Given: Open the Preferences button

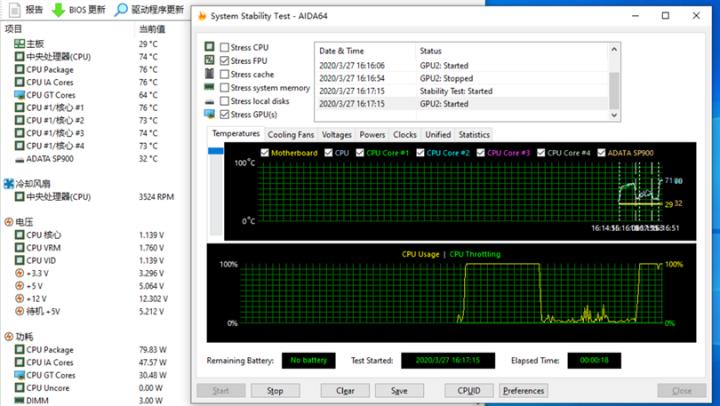Looking at the screenshot, I should [x=523, y=391].
